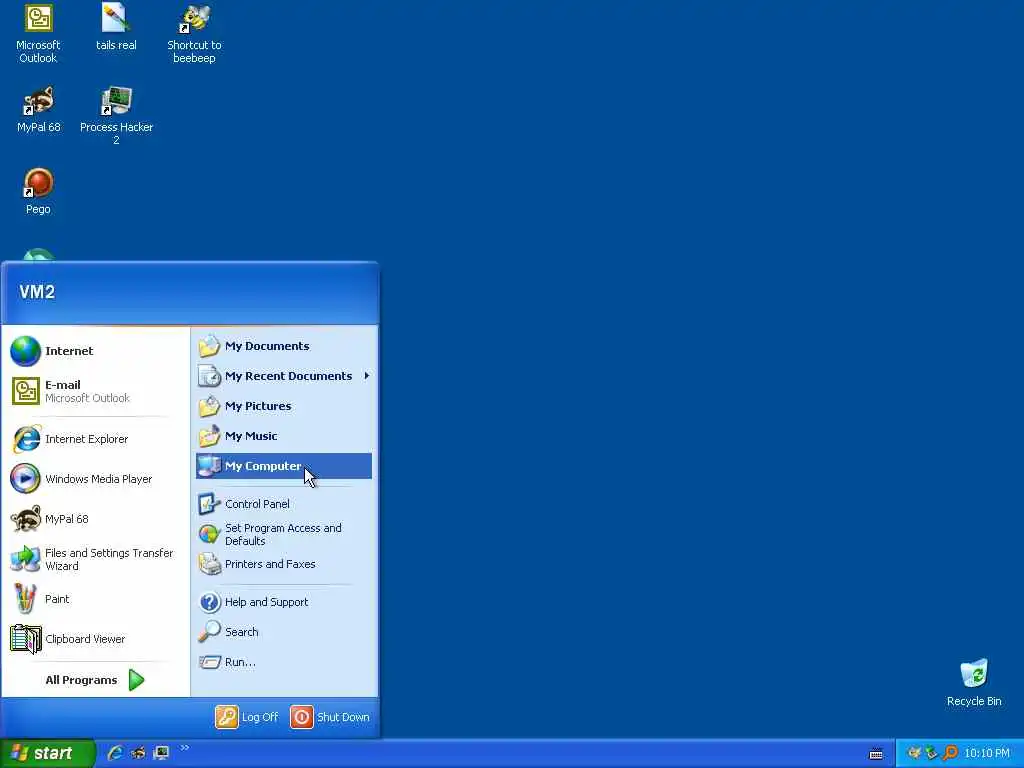Select the Recycle Bin icon

974,683
